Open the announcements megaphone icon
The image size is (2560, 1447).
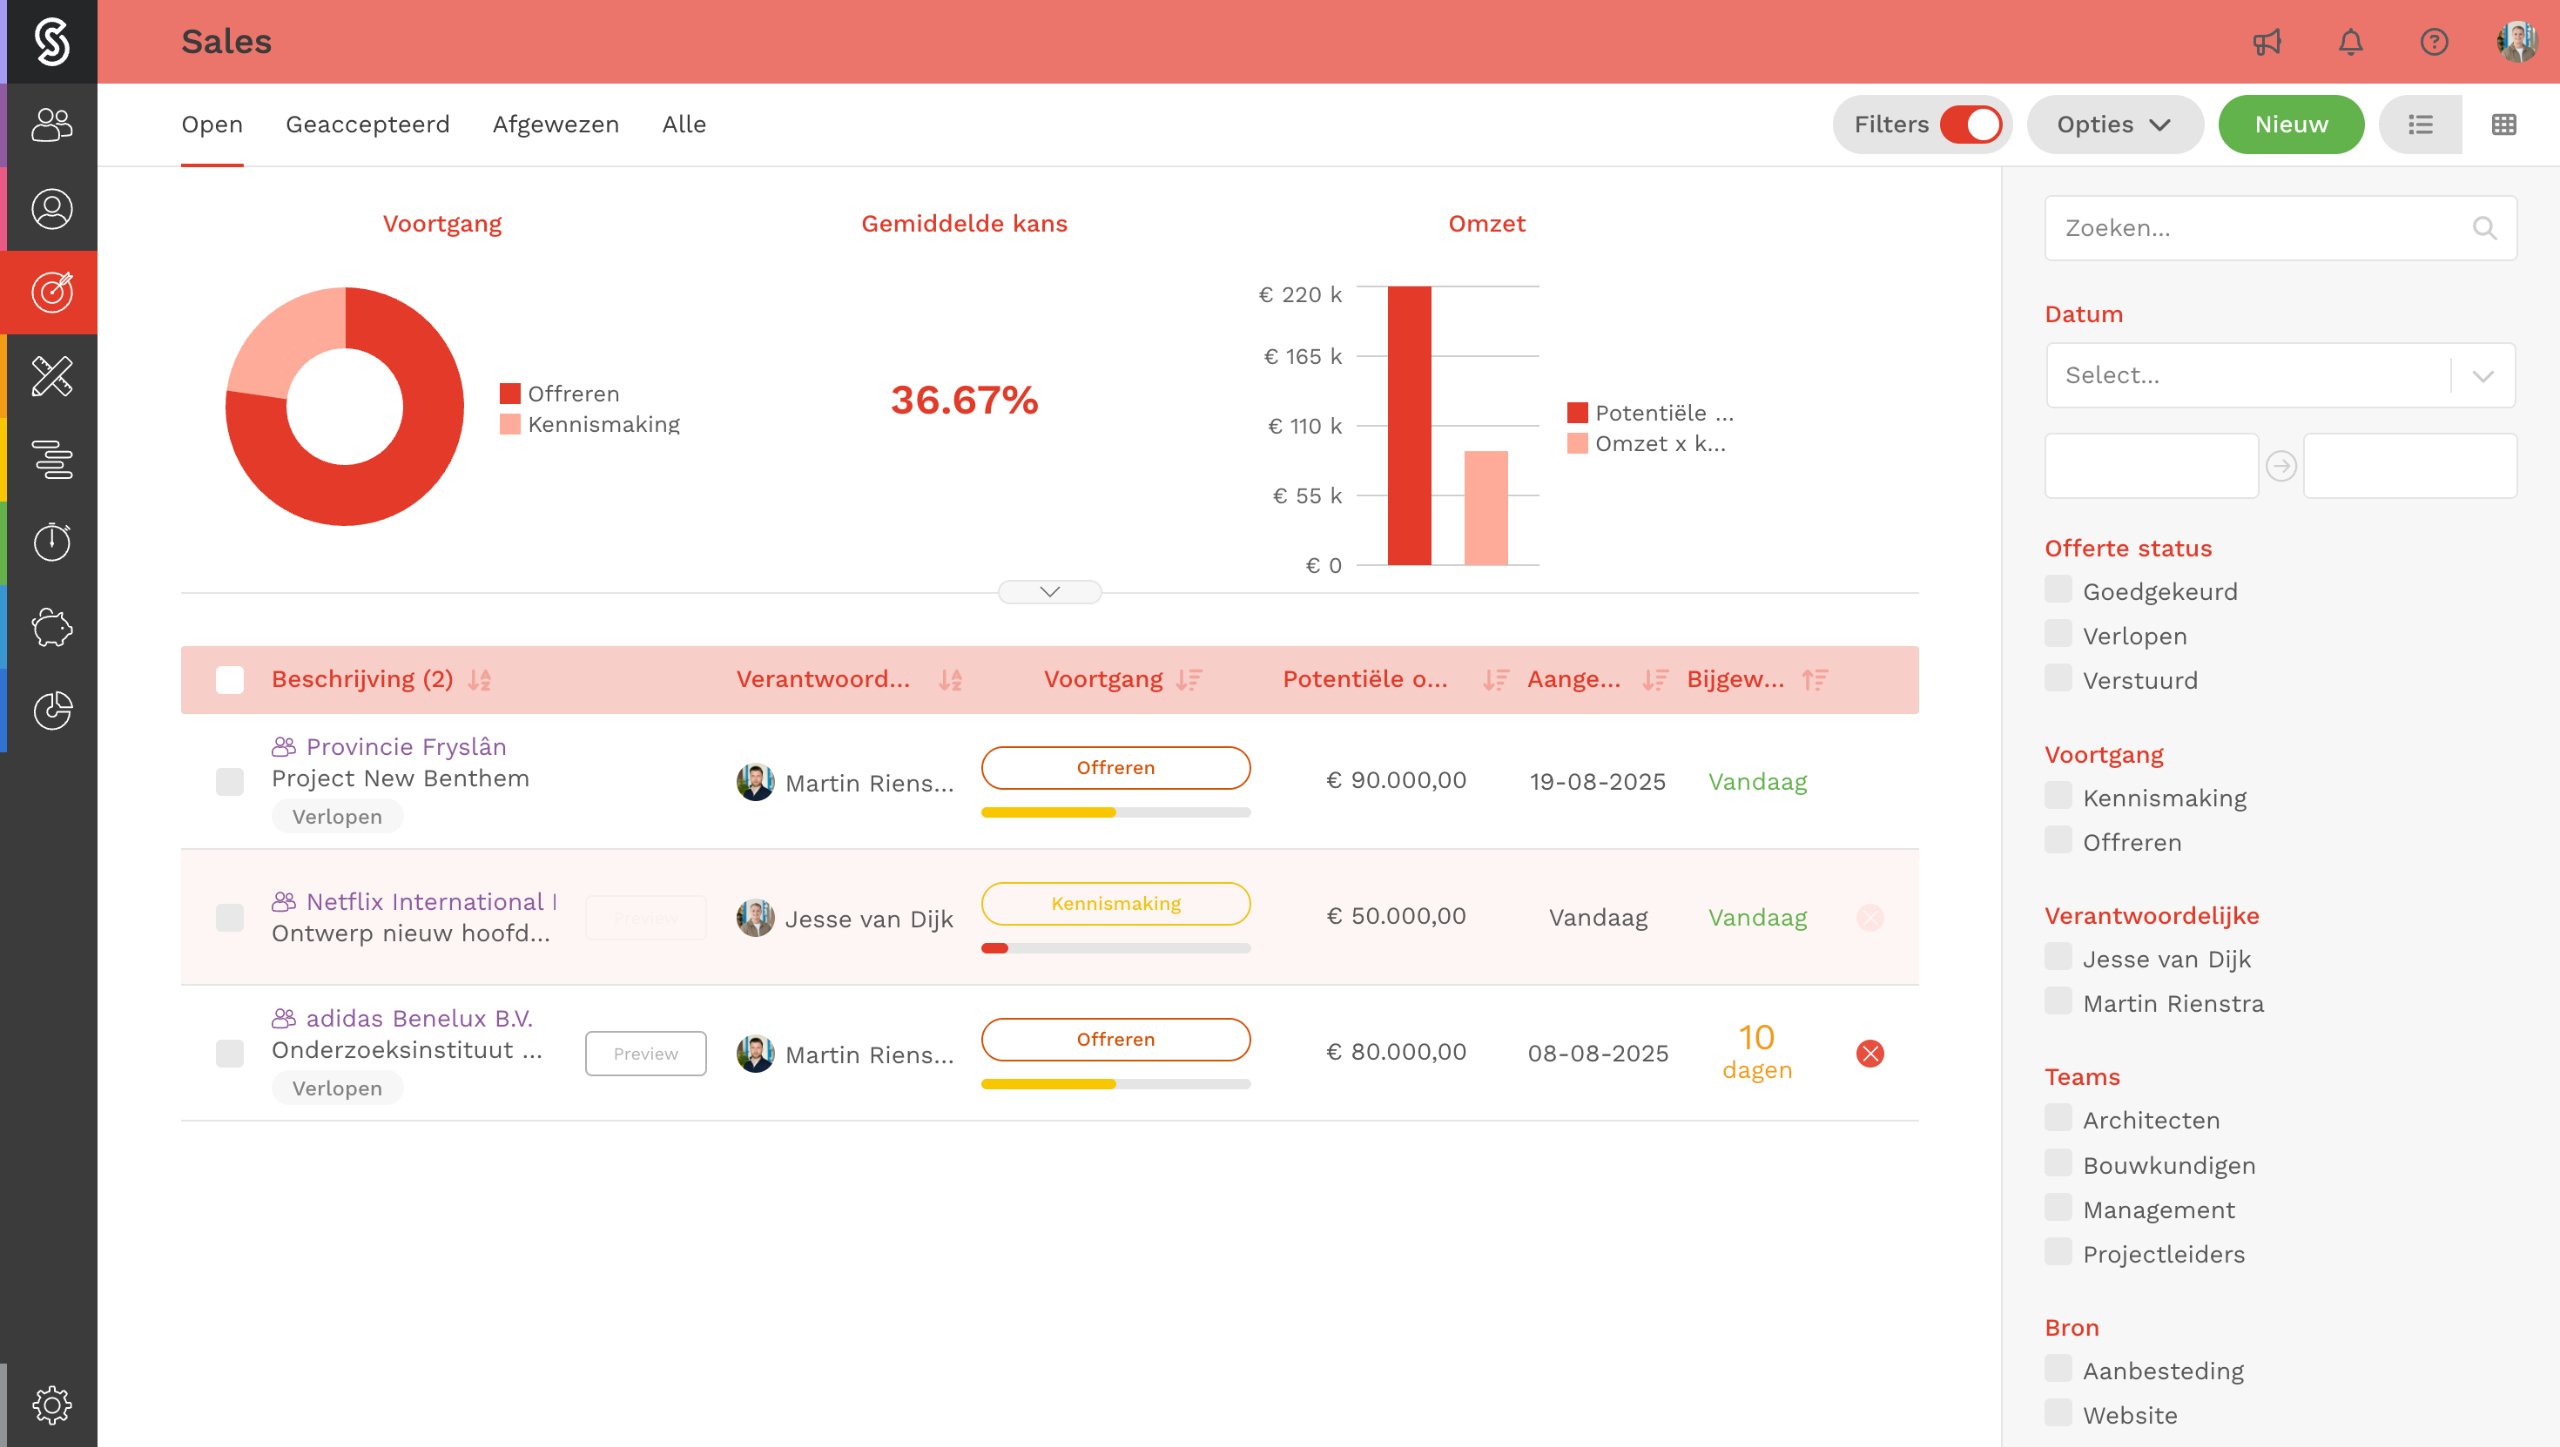(2266, 42)
